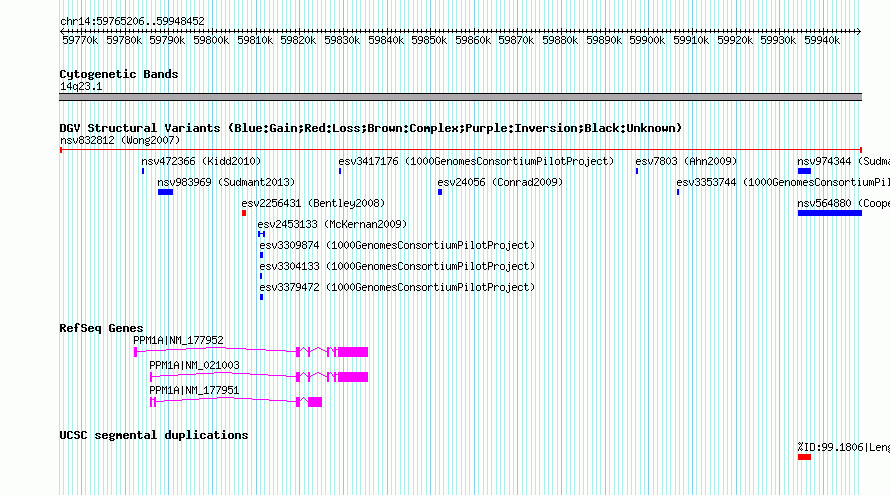Open variant esv7803 (Ahn2009) label
This screenshot has width=890, height=495.
686,161
